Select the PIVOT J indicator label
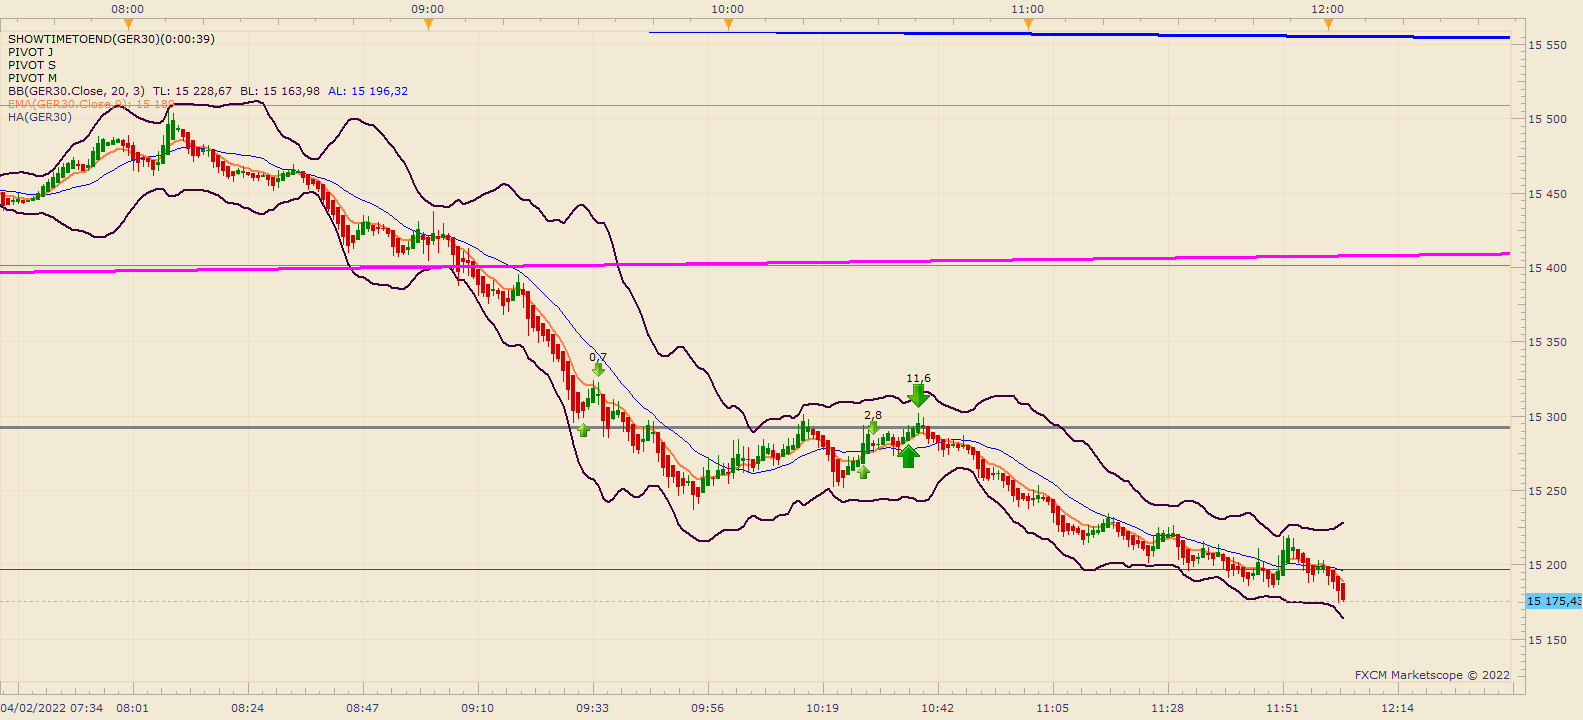The height and width of the screenshot is (720, 1583). point(31,52)
